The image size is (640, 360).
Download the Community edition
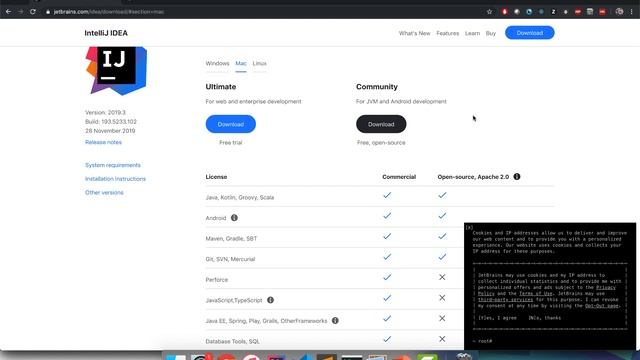pos(381,124)
